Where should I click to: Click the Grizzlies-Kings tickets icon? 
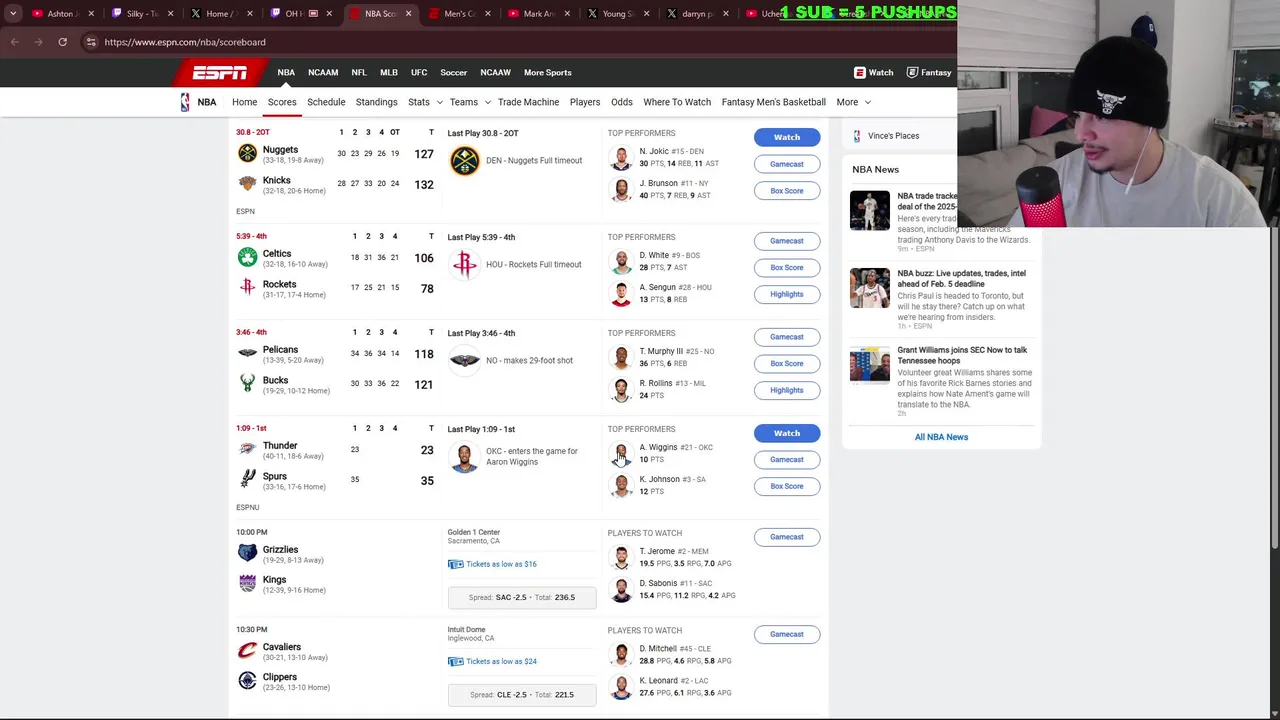coord(455,564)
